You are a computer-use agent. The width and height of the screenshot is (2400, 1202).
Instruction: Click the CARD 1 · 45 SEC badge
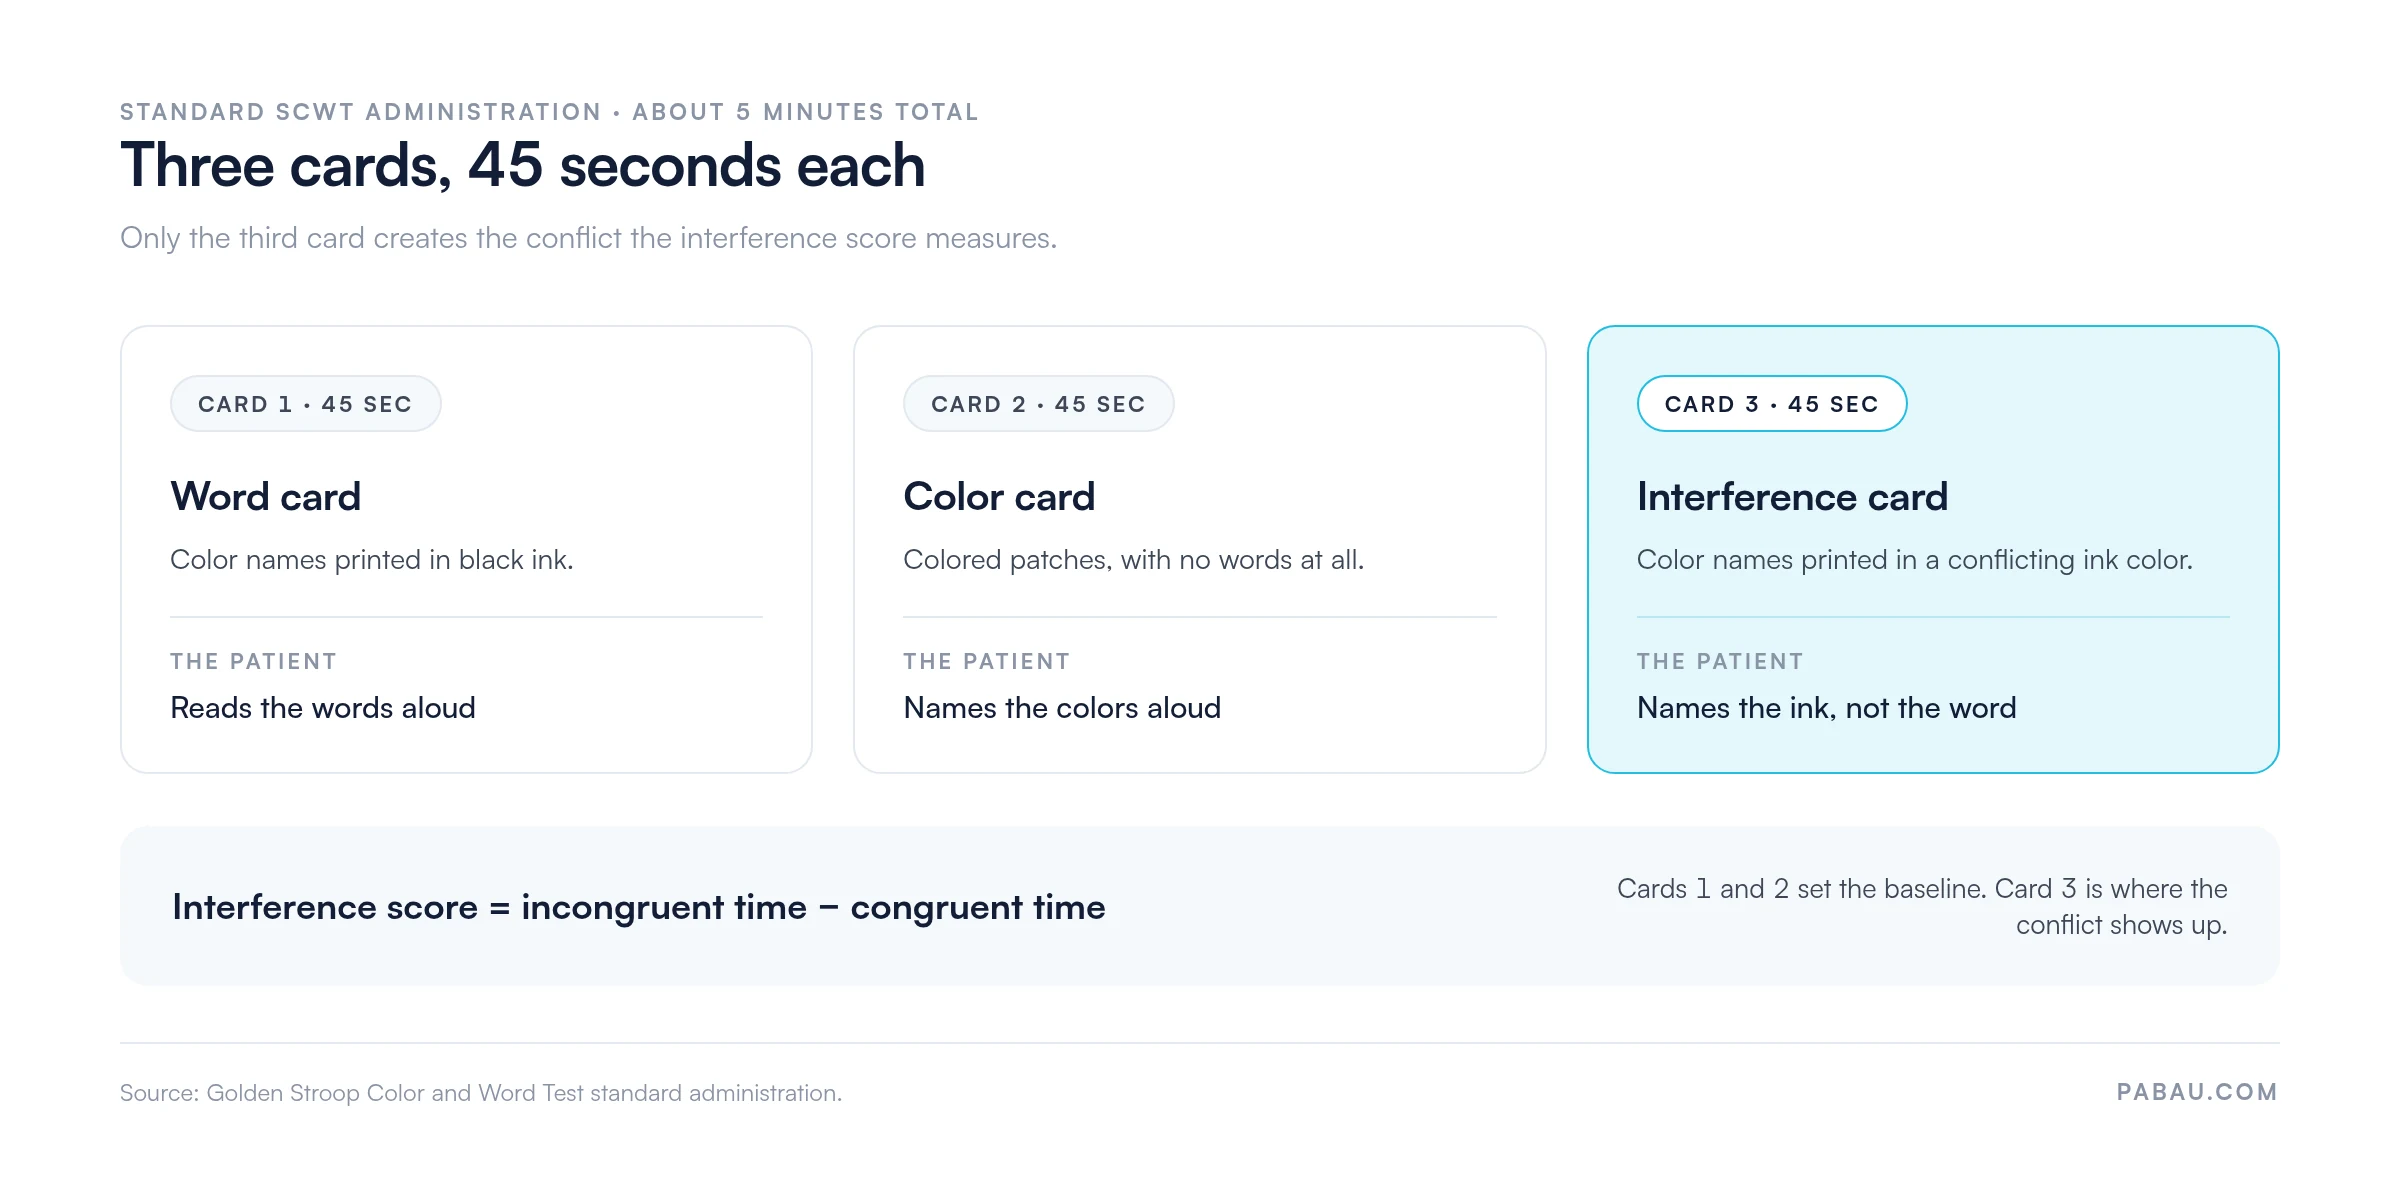click(305, 404)
